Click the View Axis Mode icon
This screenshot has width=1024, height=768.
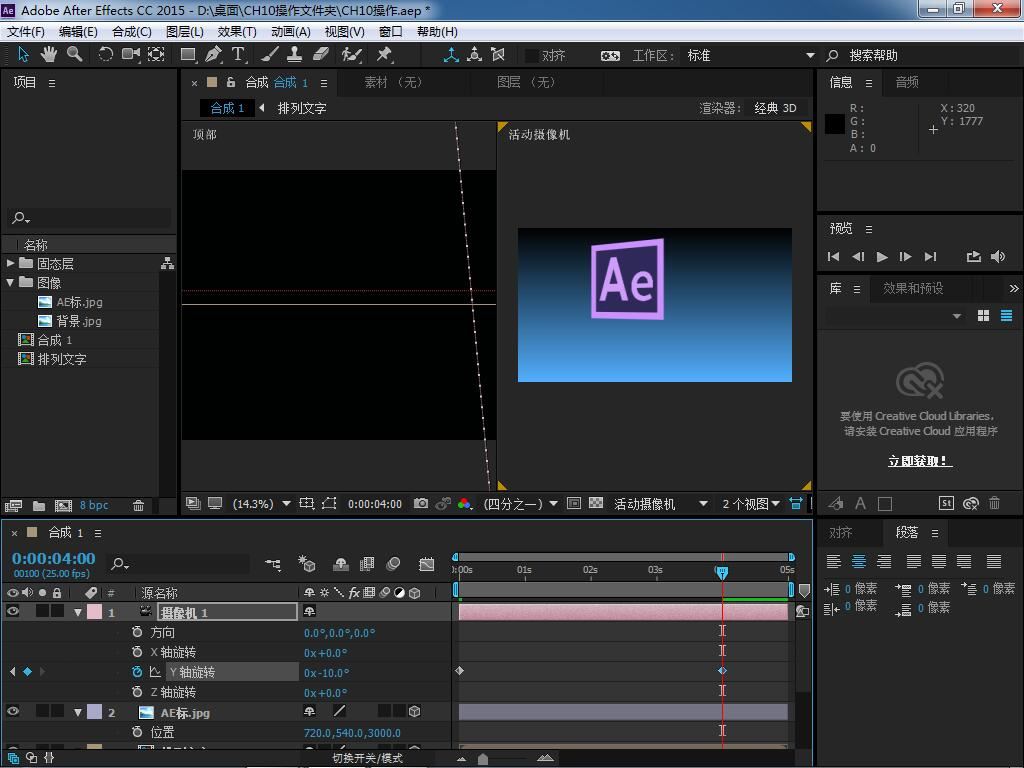click(498, 55)
